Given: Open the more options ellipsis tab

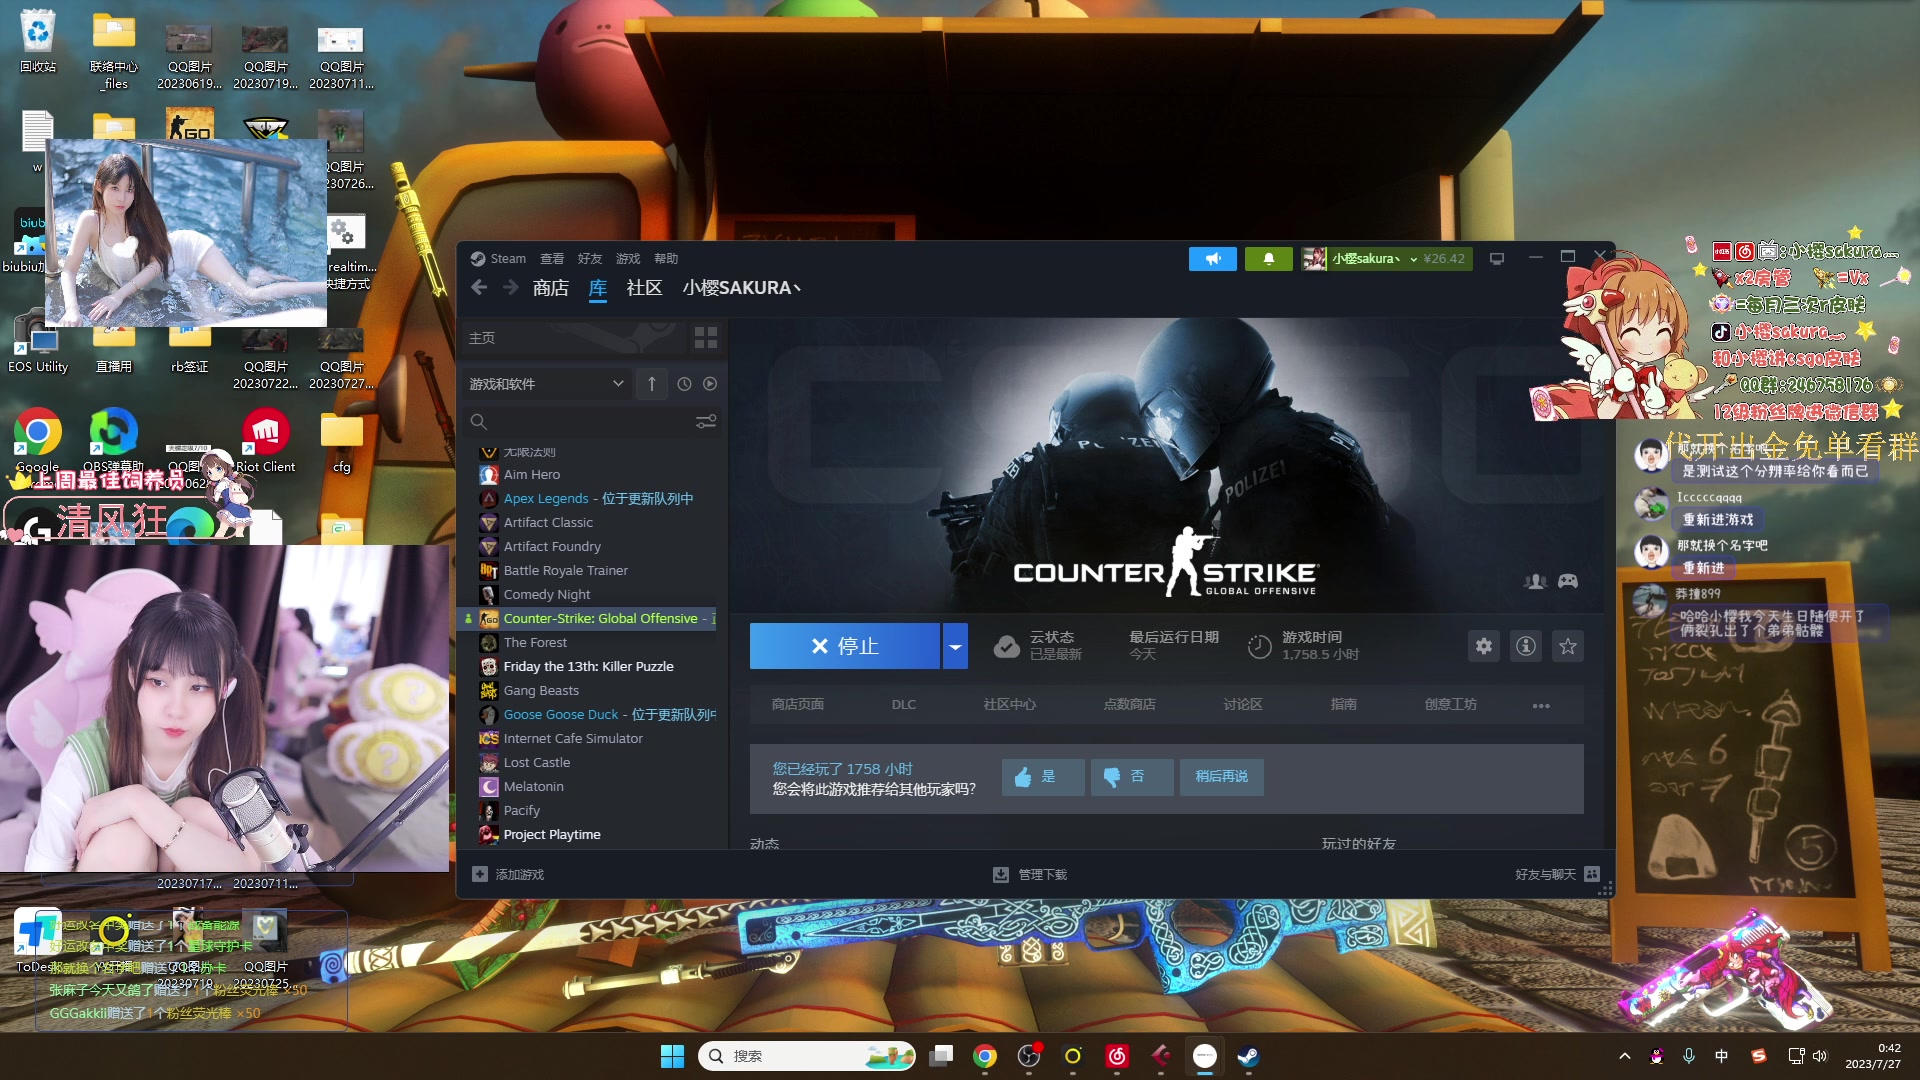Looking at the screenshot, I should click(x=1541, y=705).
